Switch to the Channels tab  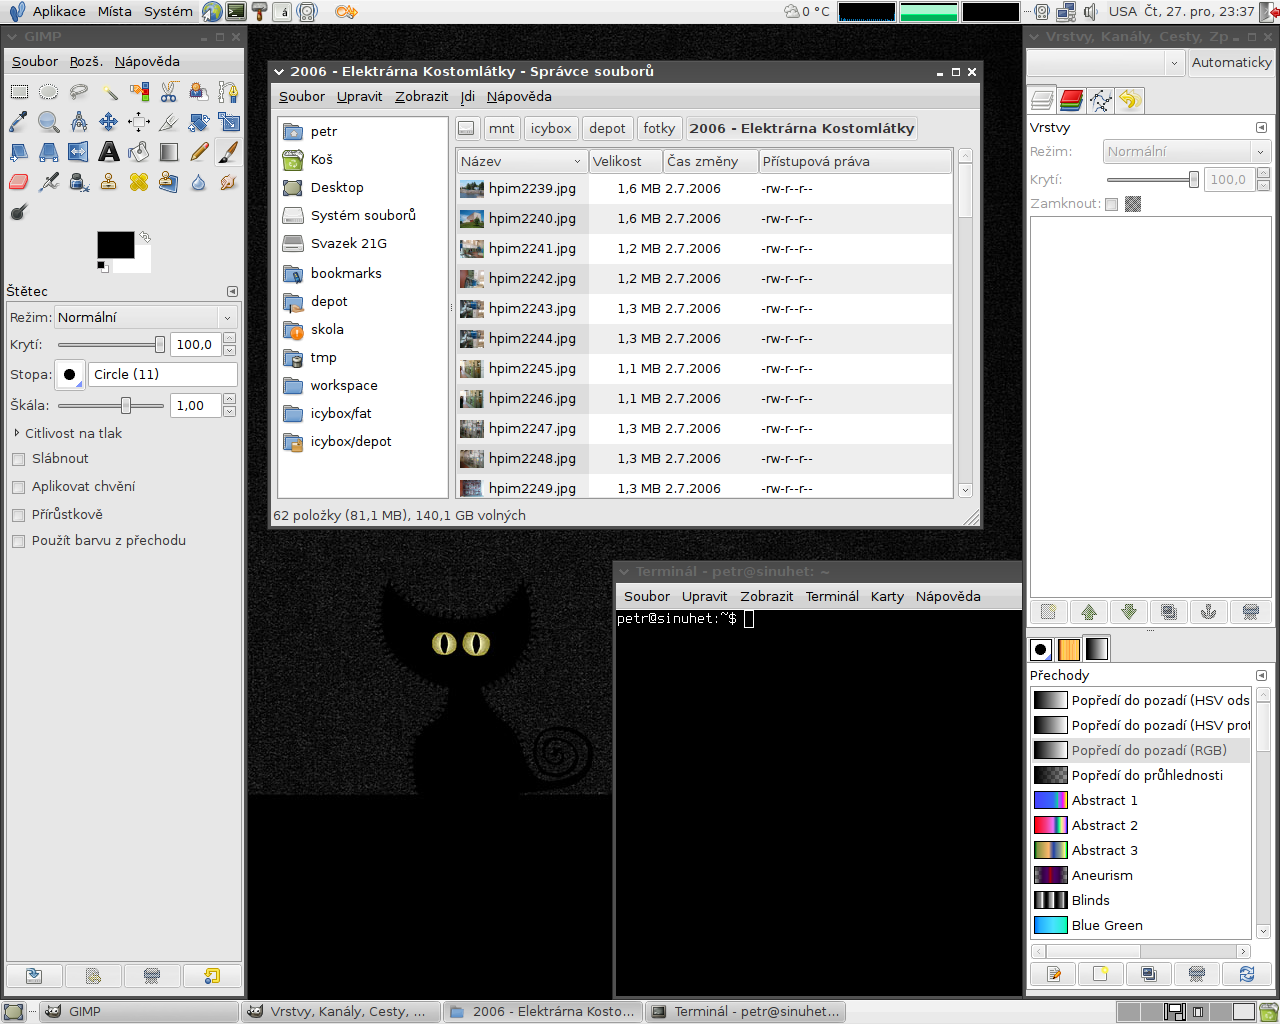pyautogui.click(x=1071, y=100)
